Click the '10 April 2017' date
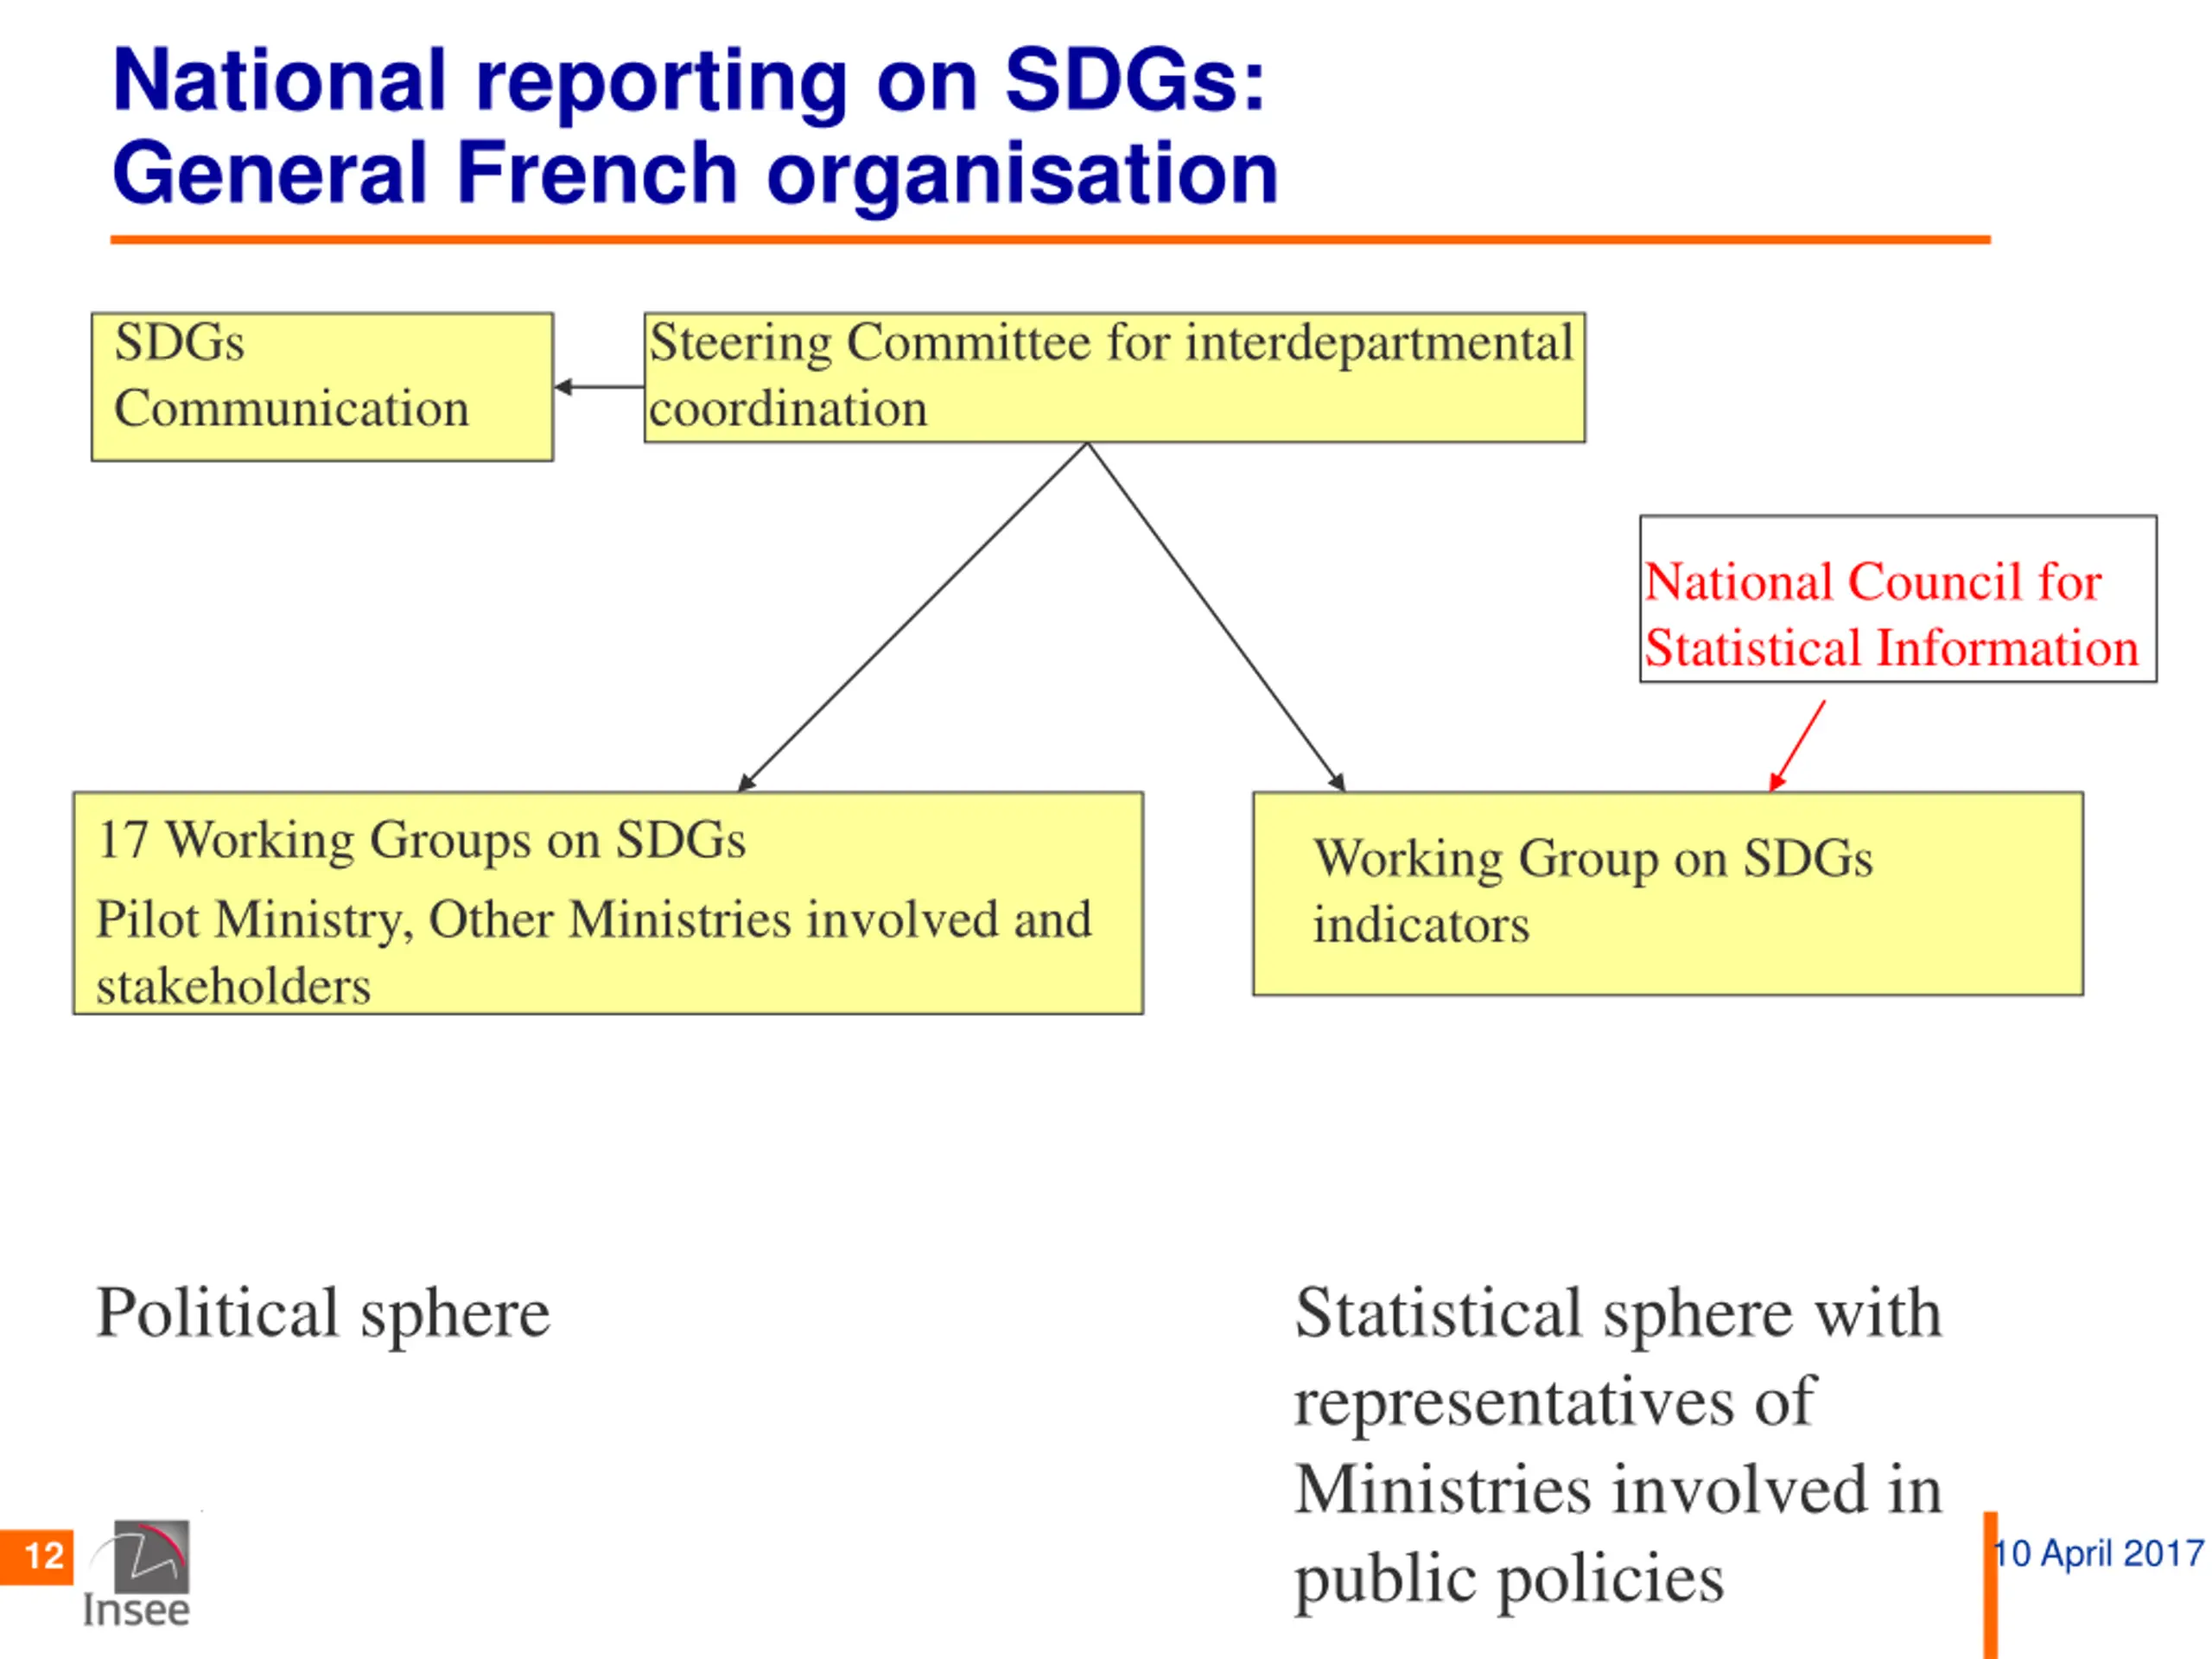 tap(2098, 1554)
